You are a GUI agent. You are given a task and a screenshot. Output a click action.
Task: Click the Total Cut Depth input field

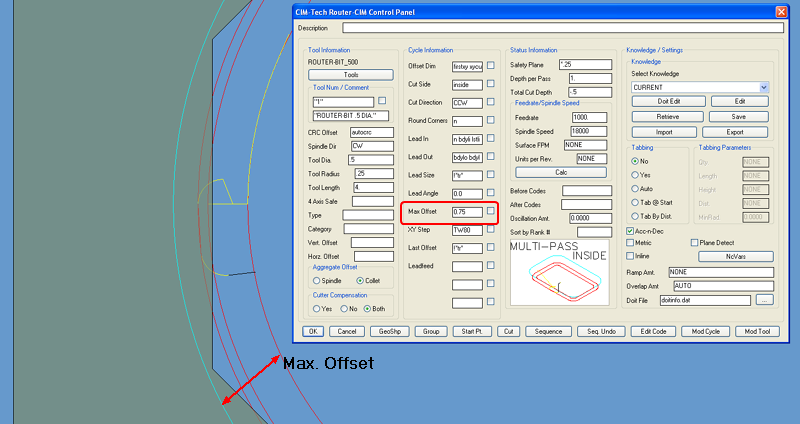click(590, 92)
